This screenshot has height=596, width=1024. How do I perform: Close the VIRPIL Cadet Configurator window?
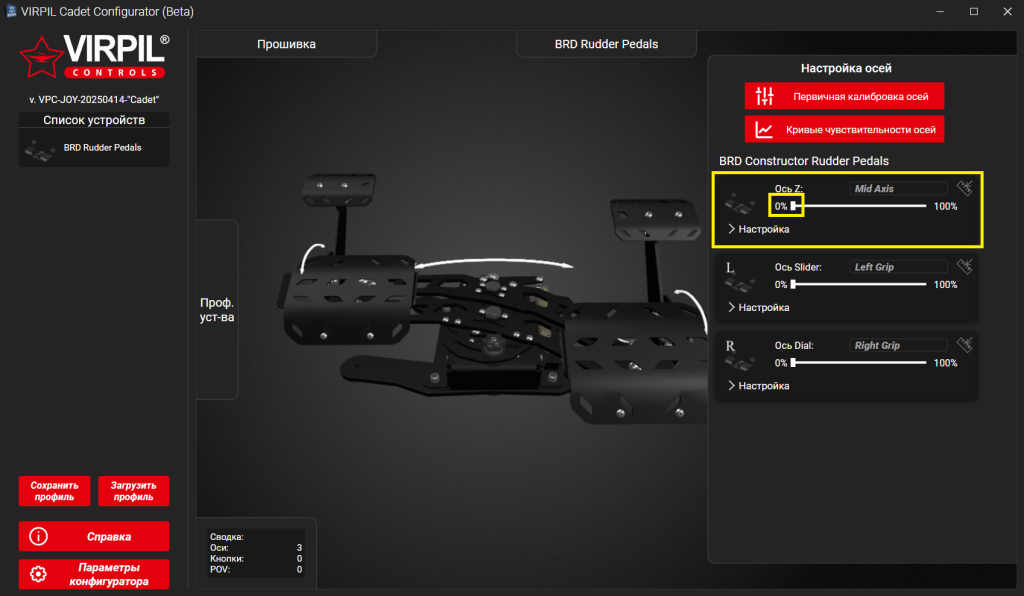[1007, 12]
